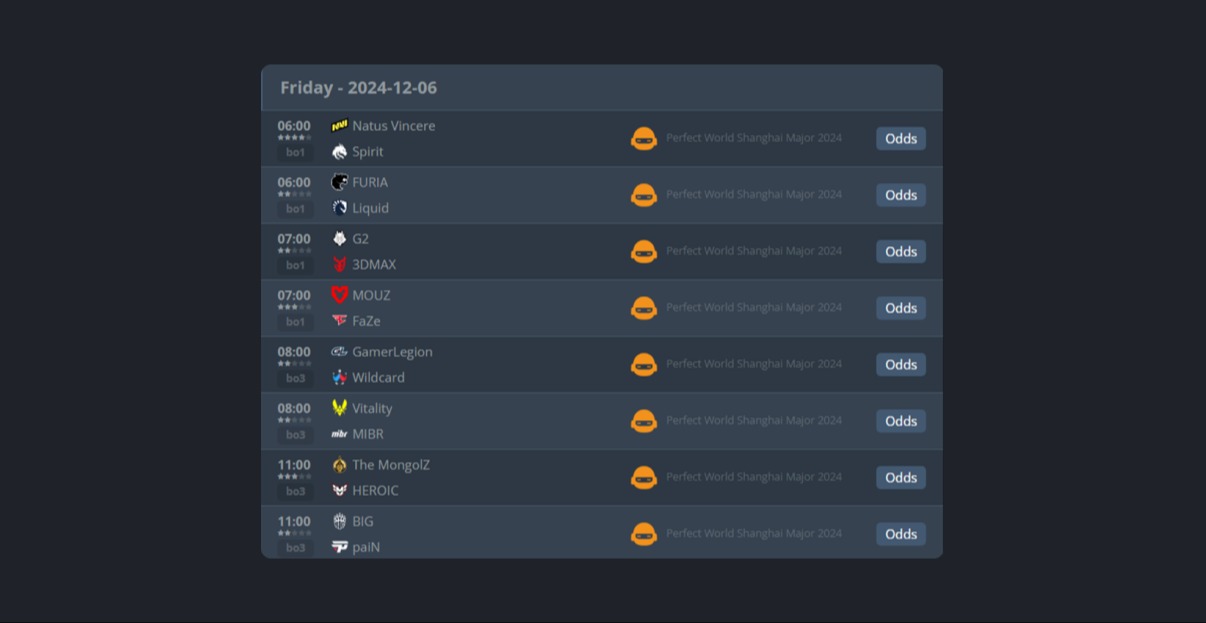The width and height of the screenshot is (1206, 623).
Task: Click the Vitality bee logo
Action: tap(340, 408)
